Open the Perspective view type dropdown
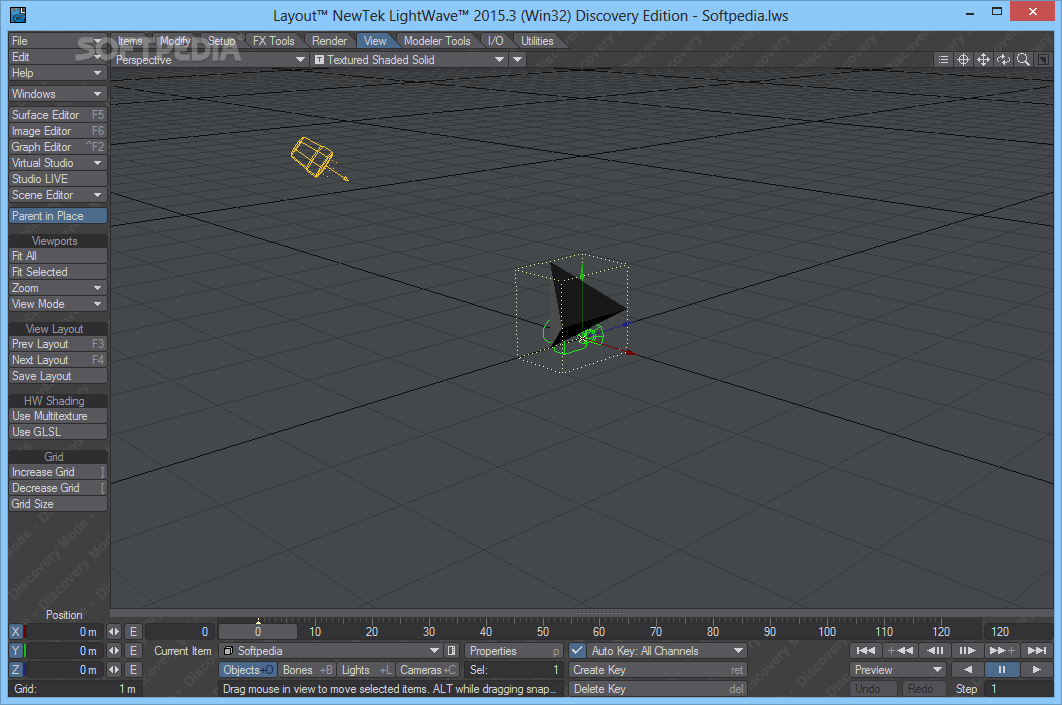 click(211, 60)
